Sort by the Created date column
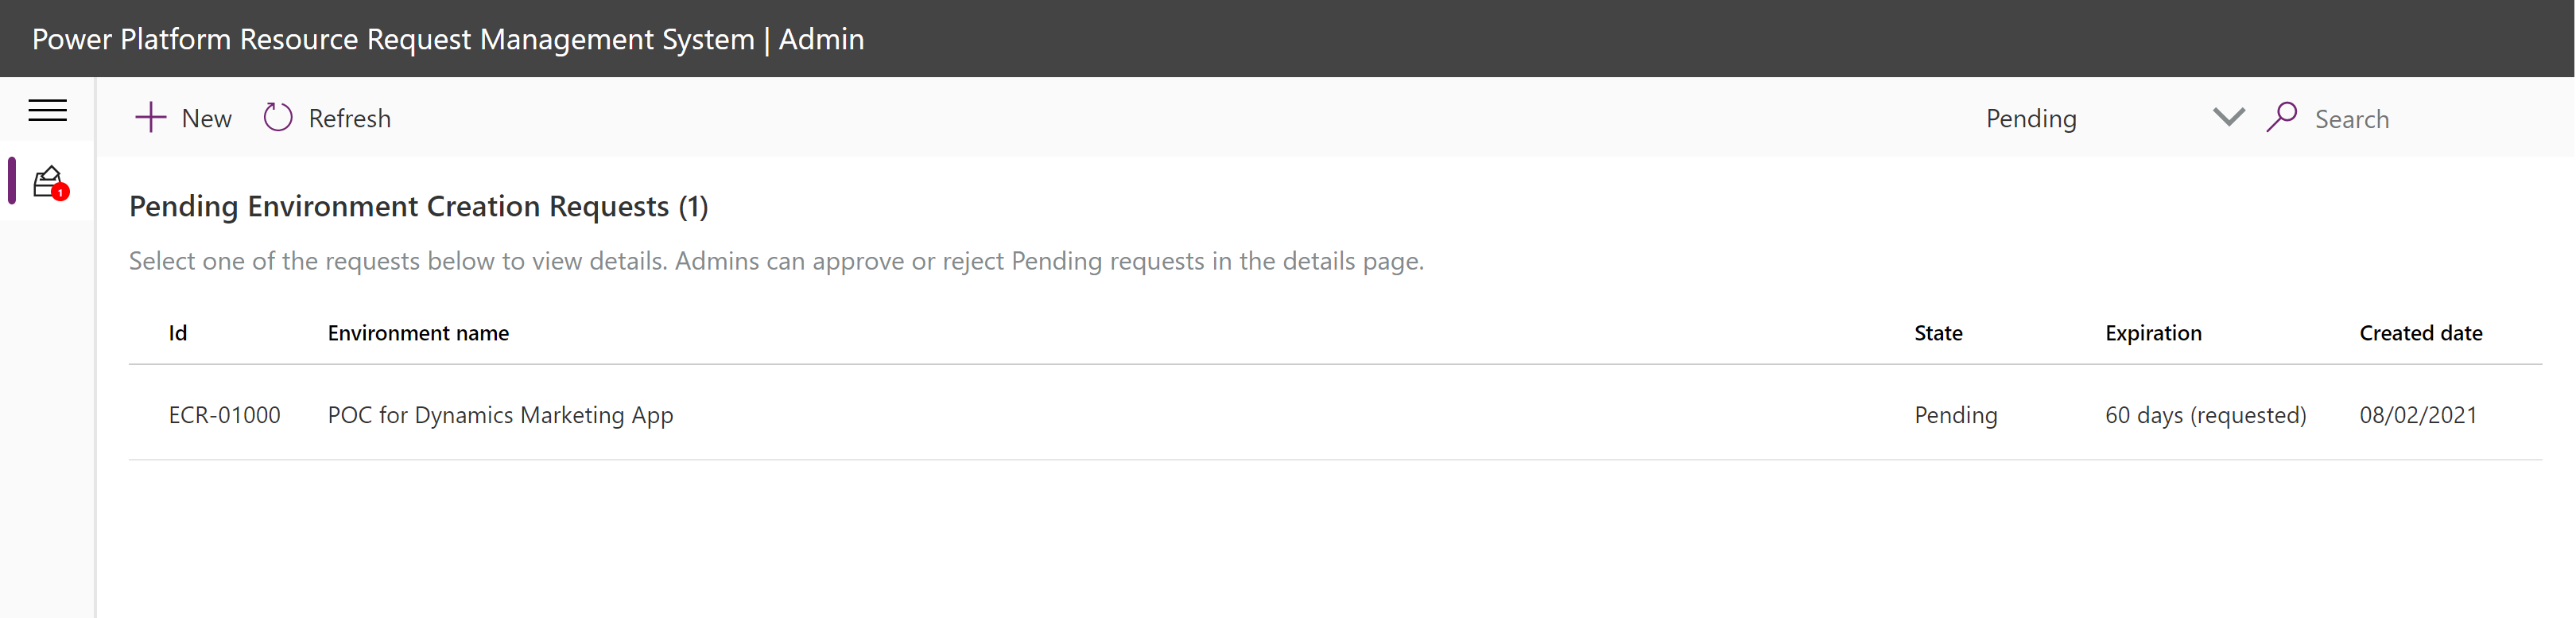2576x618 pixels. (2421, 333)
